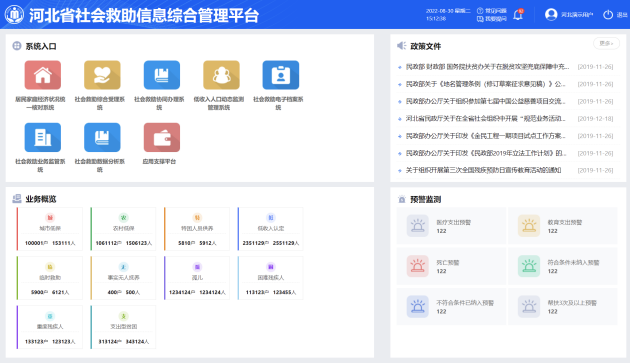Open policy about 第七届中国公益慈善项目交流

(x=485, y=101)
